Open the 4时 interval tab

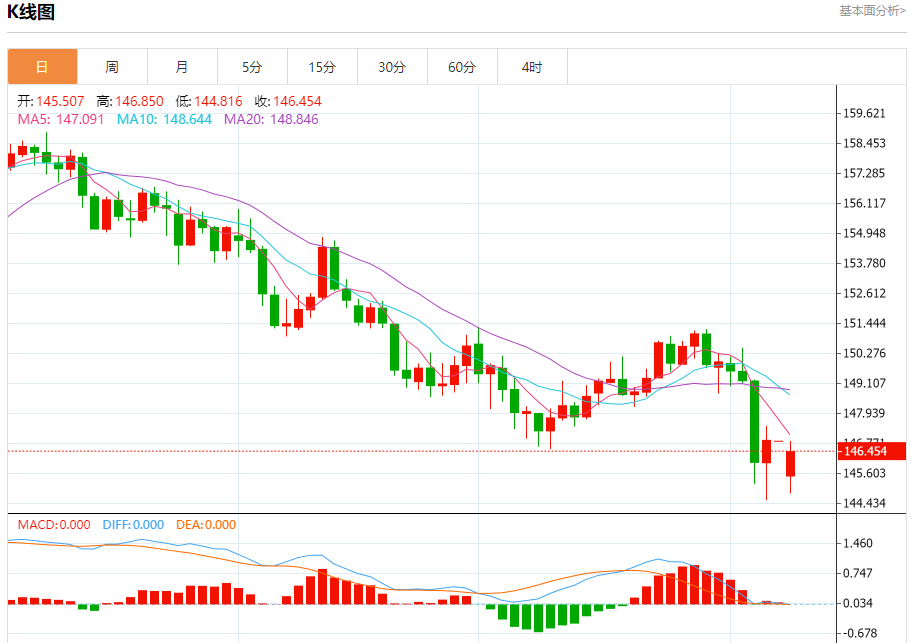point(532,67)
